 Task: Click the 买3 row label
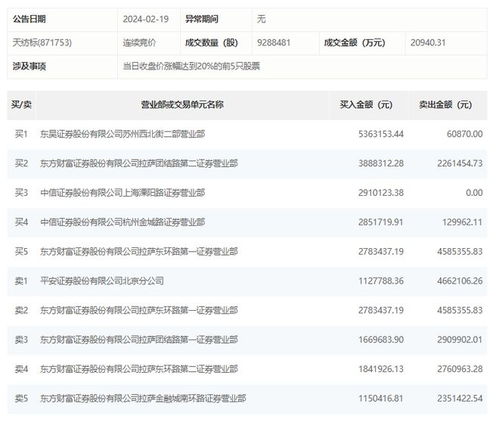(21, 193)
